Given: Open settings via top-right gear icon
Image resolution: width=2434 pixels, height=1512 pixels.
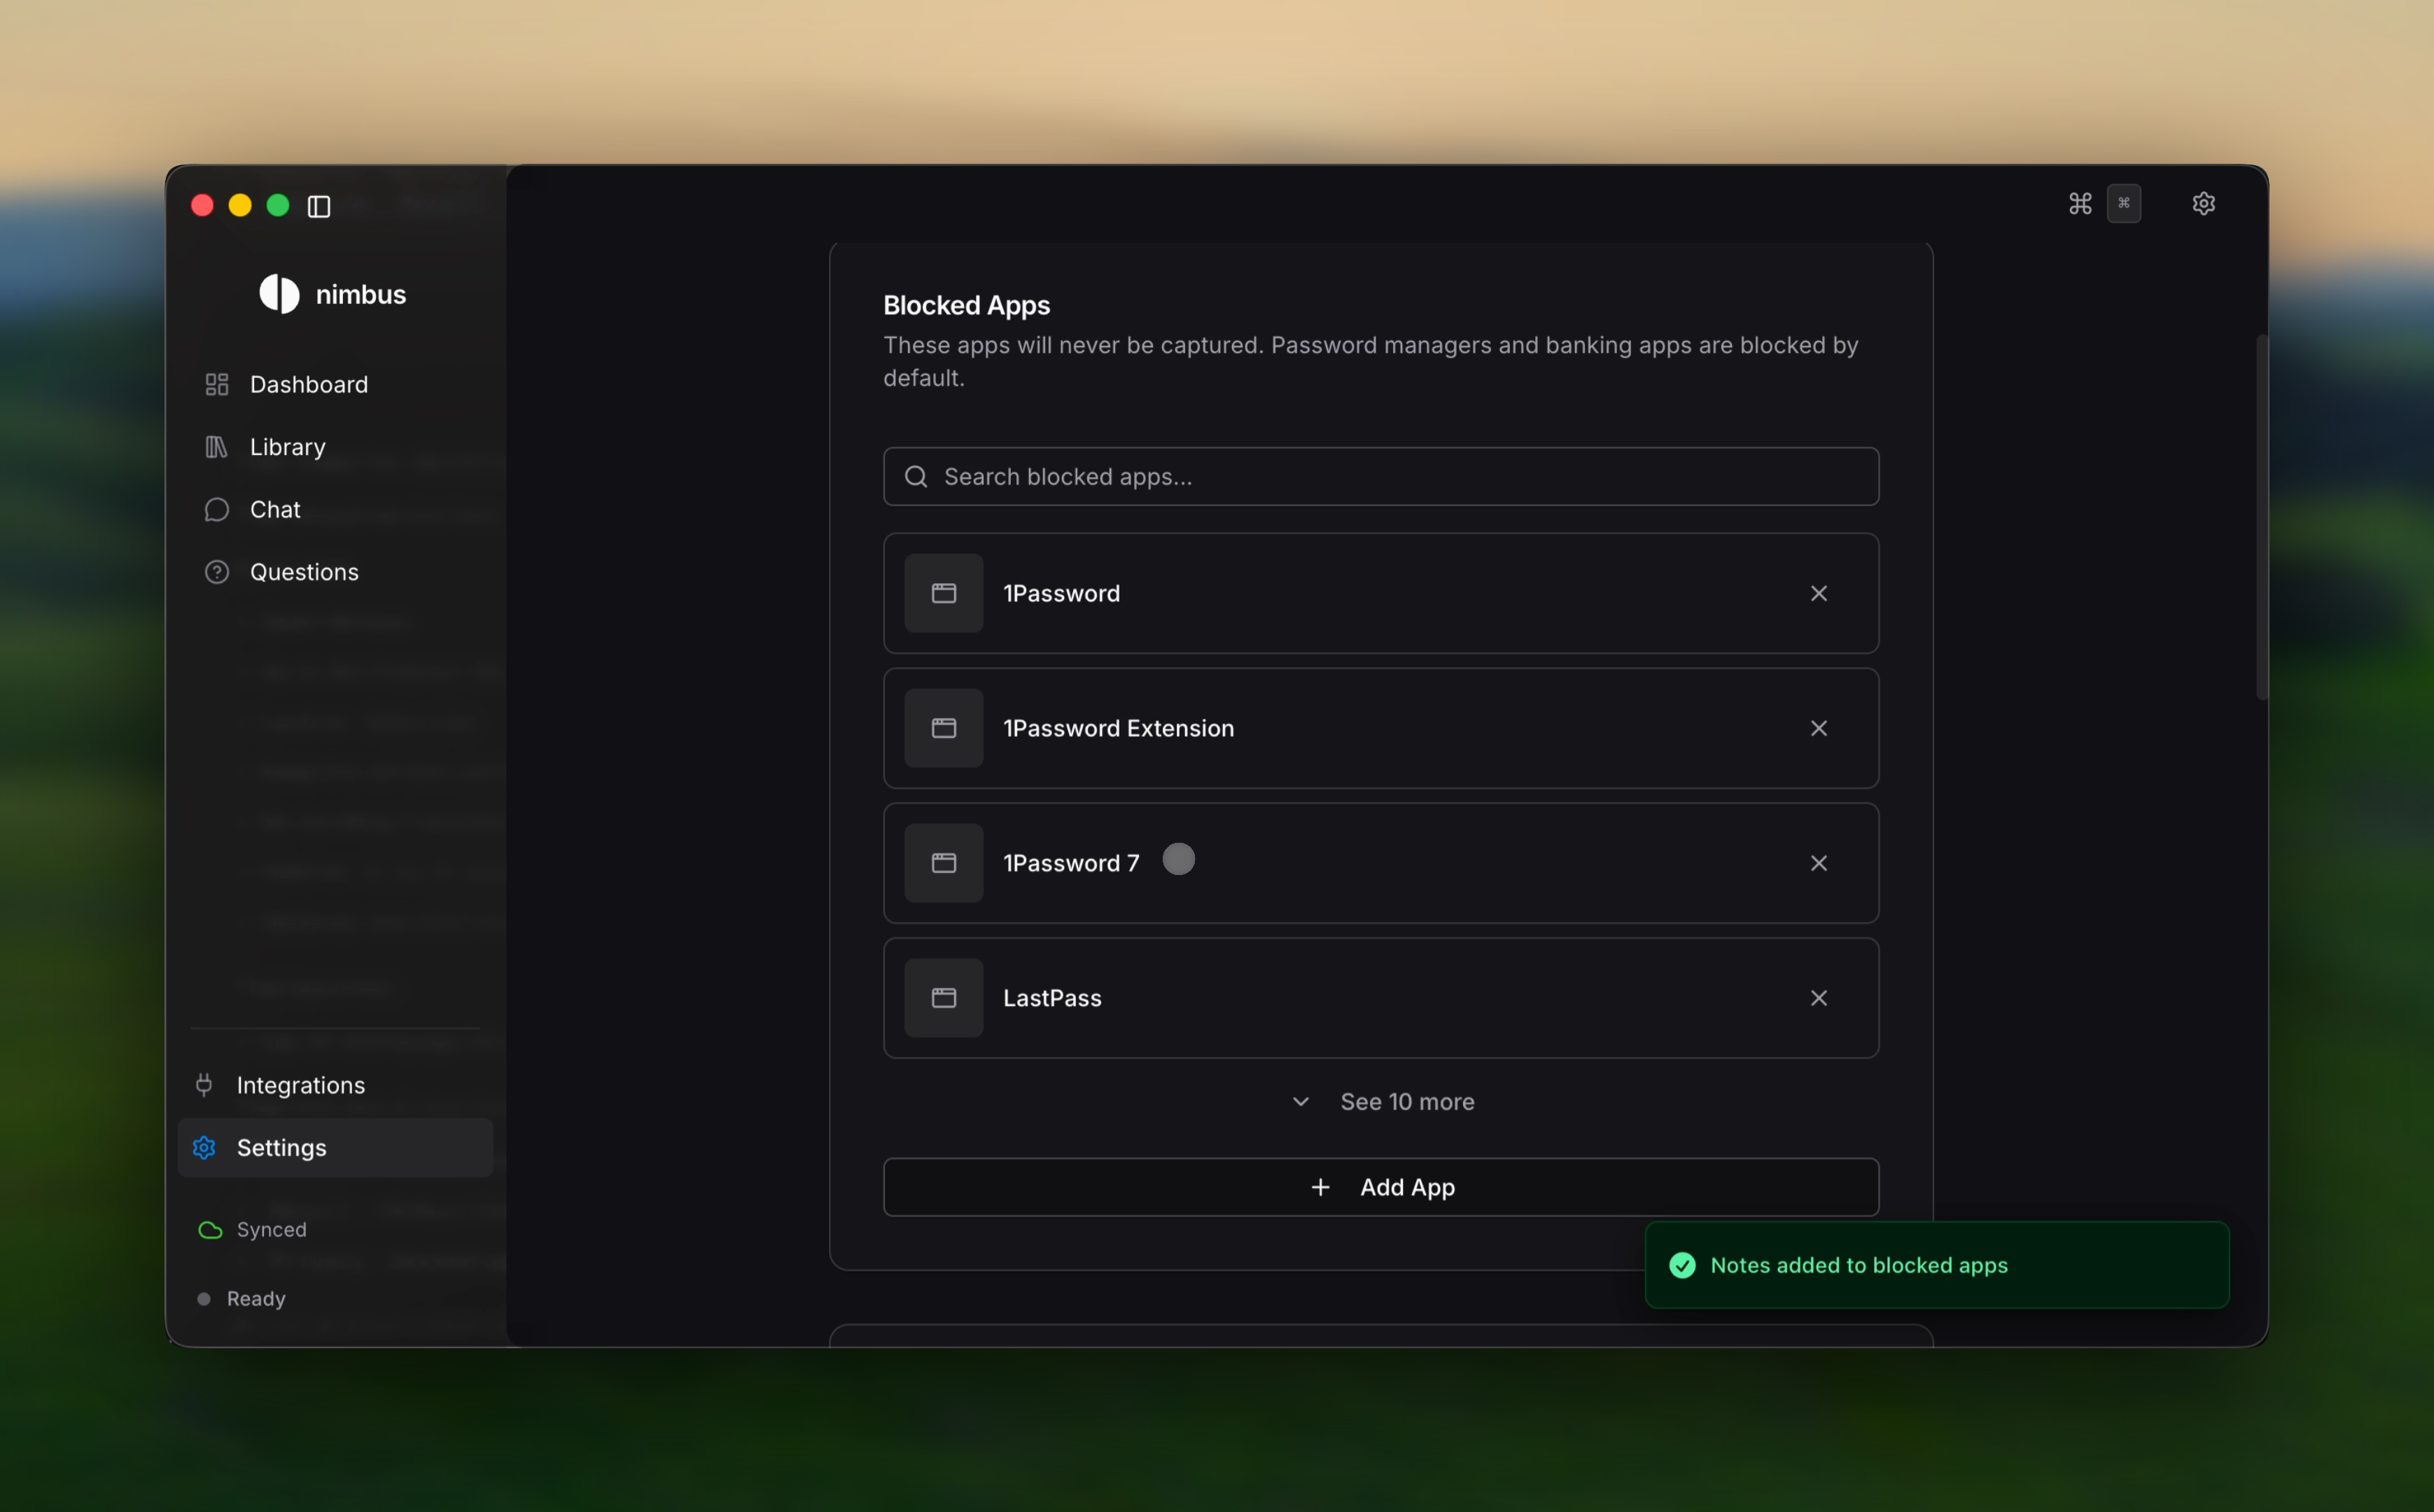Looking at the screenshot, I should coord(2204,204).
